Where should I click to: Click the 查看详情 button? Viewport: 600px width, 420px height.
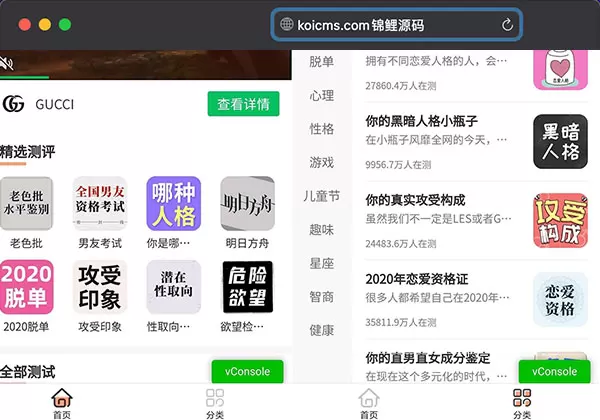pos(243,104)
